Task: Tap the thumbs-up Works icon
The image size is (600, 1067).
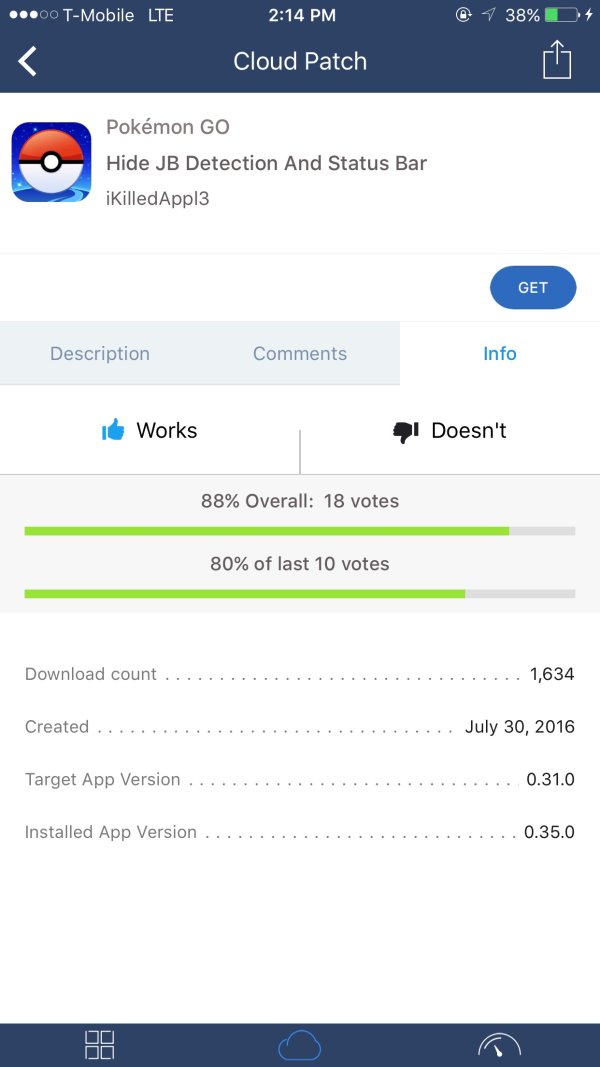Action: (x=114, y=431)
